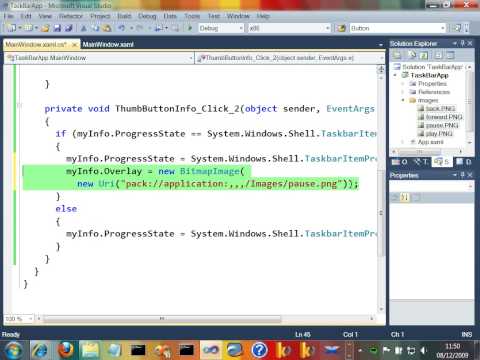480x360 pixels.
Task: Open the File menu
Action: coord(9,16)
